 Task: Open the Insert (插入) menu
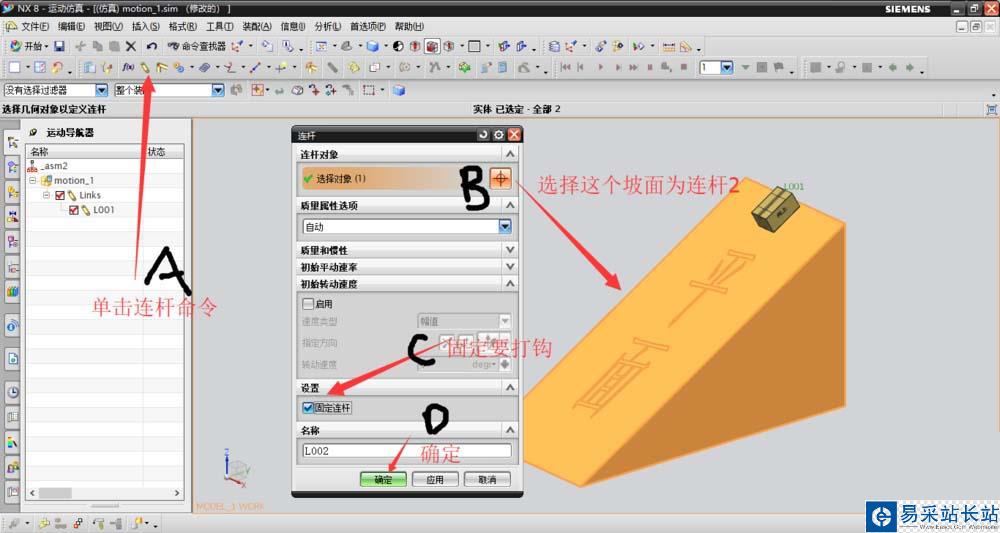tap(145, 26)
